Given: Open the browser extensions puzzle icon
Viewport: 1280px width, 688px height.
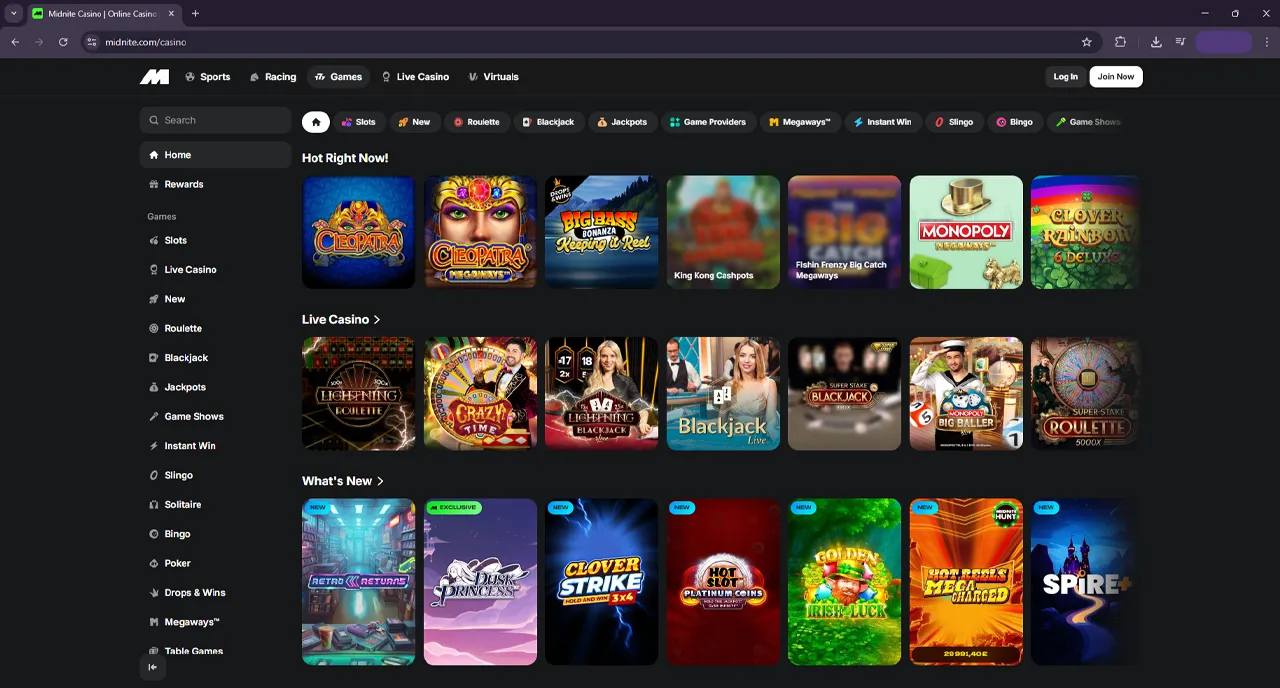Looking at the screenshot, I should tap(1120, 42).
